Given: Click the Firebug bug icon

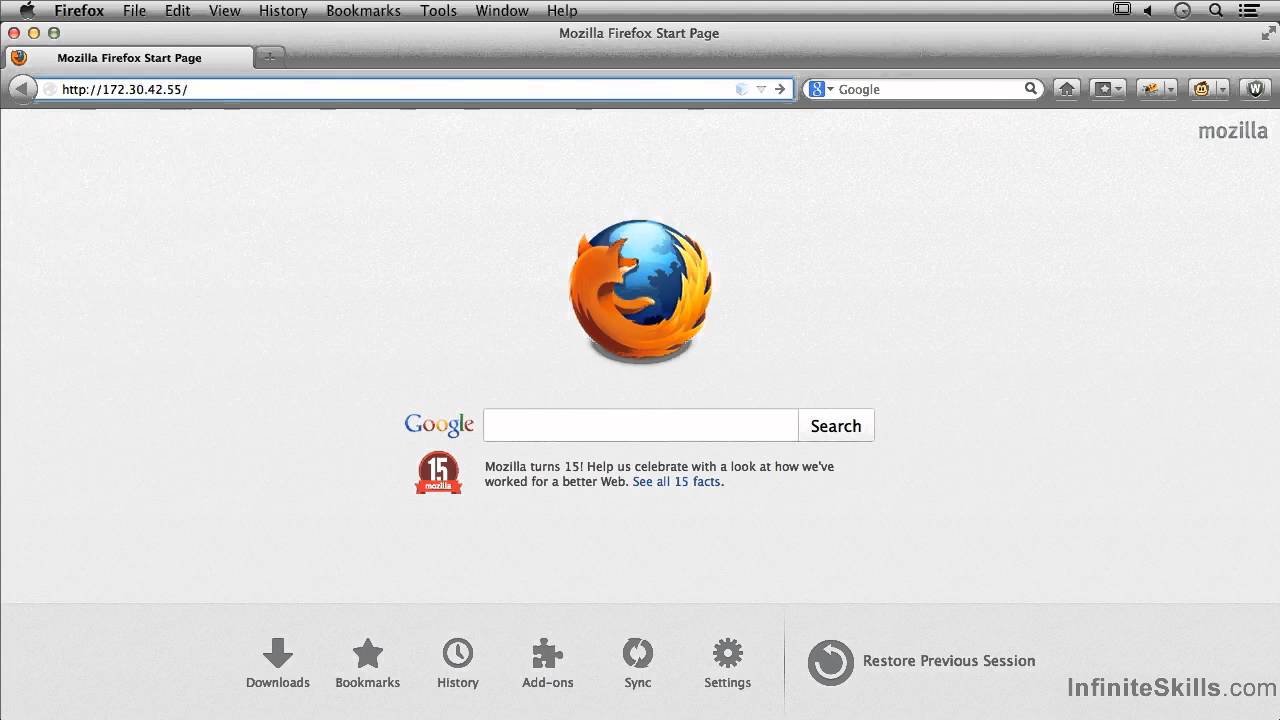Looking at the screenshot, I should 1152,89.
